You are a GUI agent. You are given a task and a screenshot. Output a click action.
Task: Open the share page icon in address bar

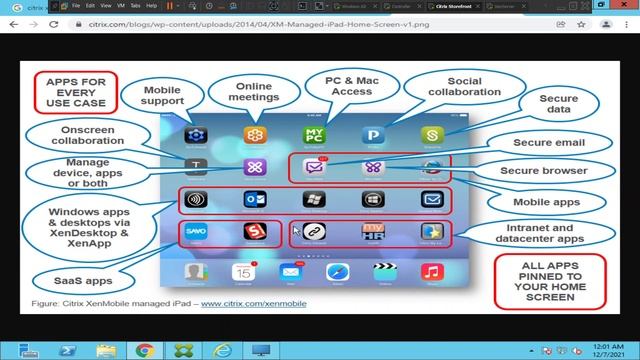pos(561,24)
